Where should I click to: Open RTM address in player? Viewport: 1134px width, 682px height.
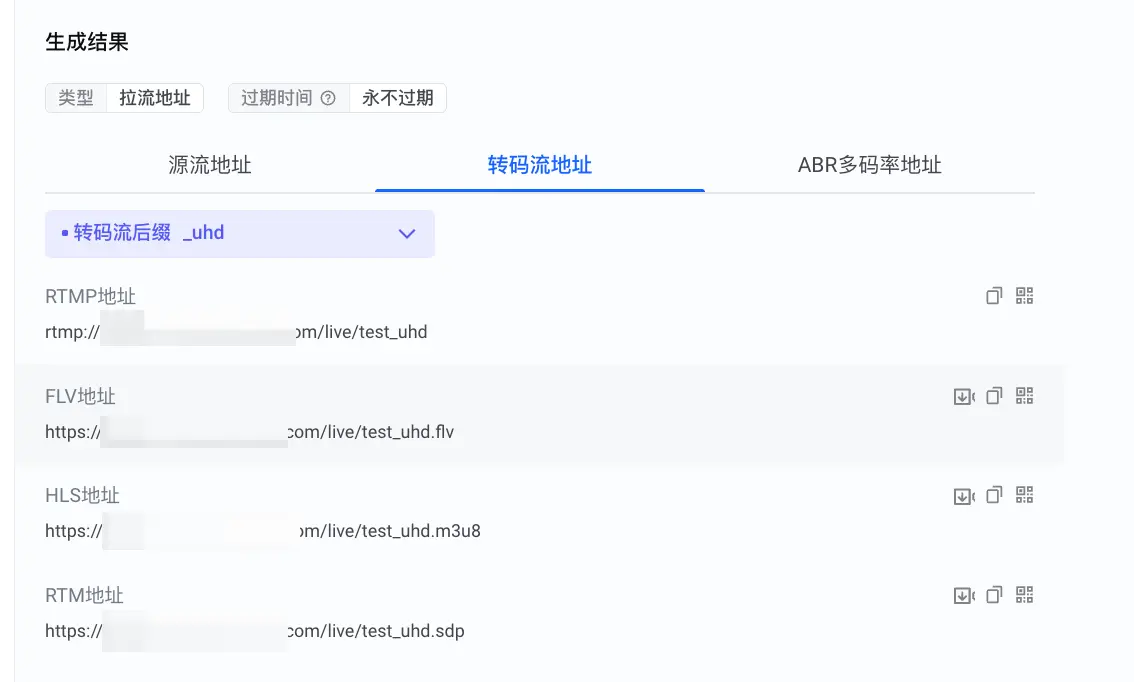tap(964, 596)
